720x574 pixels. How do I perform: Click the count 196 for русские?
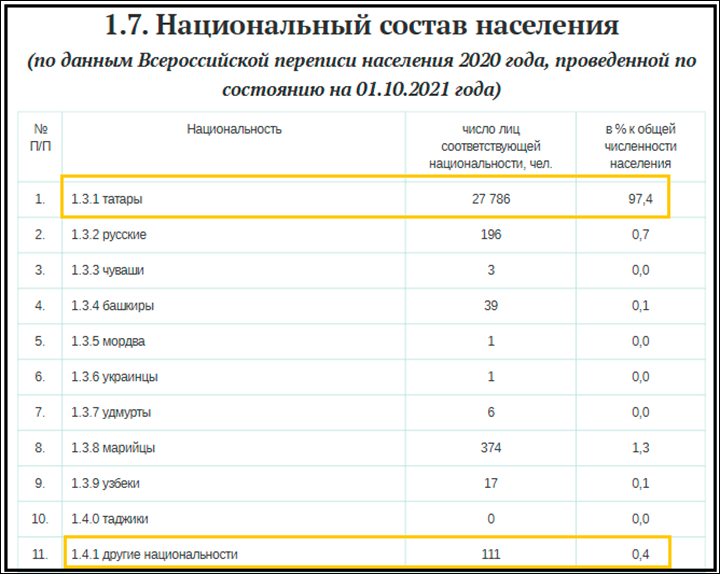pyautogui.click(x=490, y=235)
